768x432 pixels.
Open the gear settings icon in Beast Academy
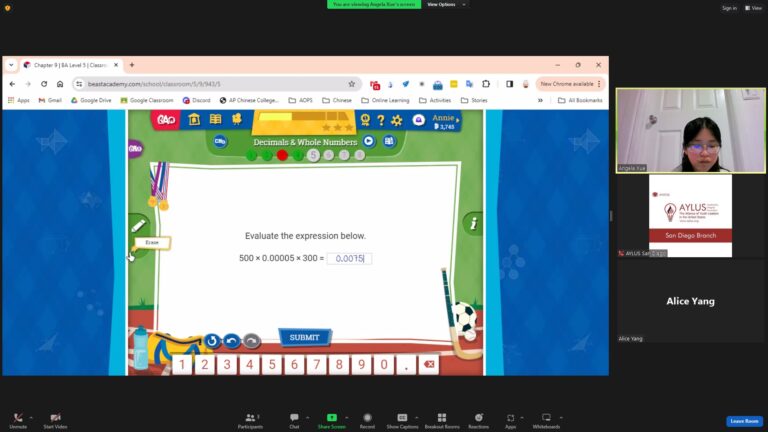click(397, 120)
